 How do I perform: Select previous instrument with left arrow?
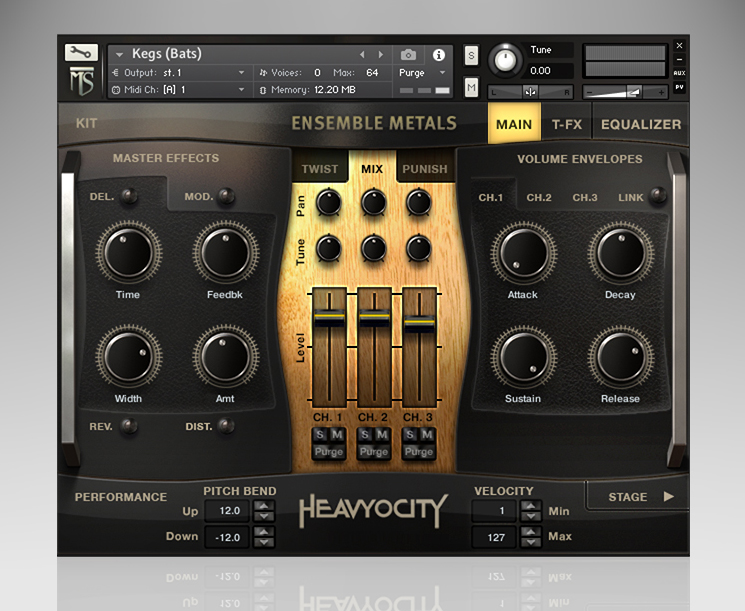[363, 55]
